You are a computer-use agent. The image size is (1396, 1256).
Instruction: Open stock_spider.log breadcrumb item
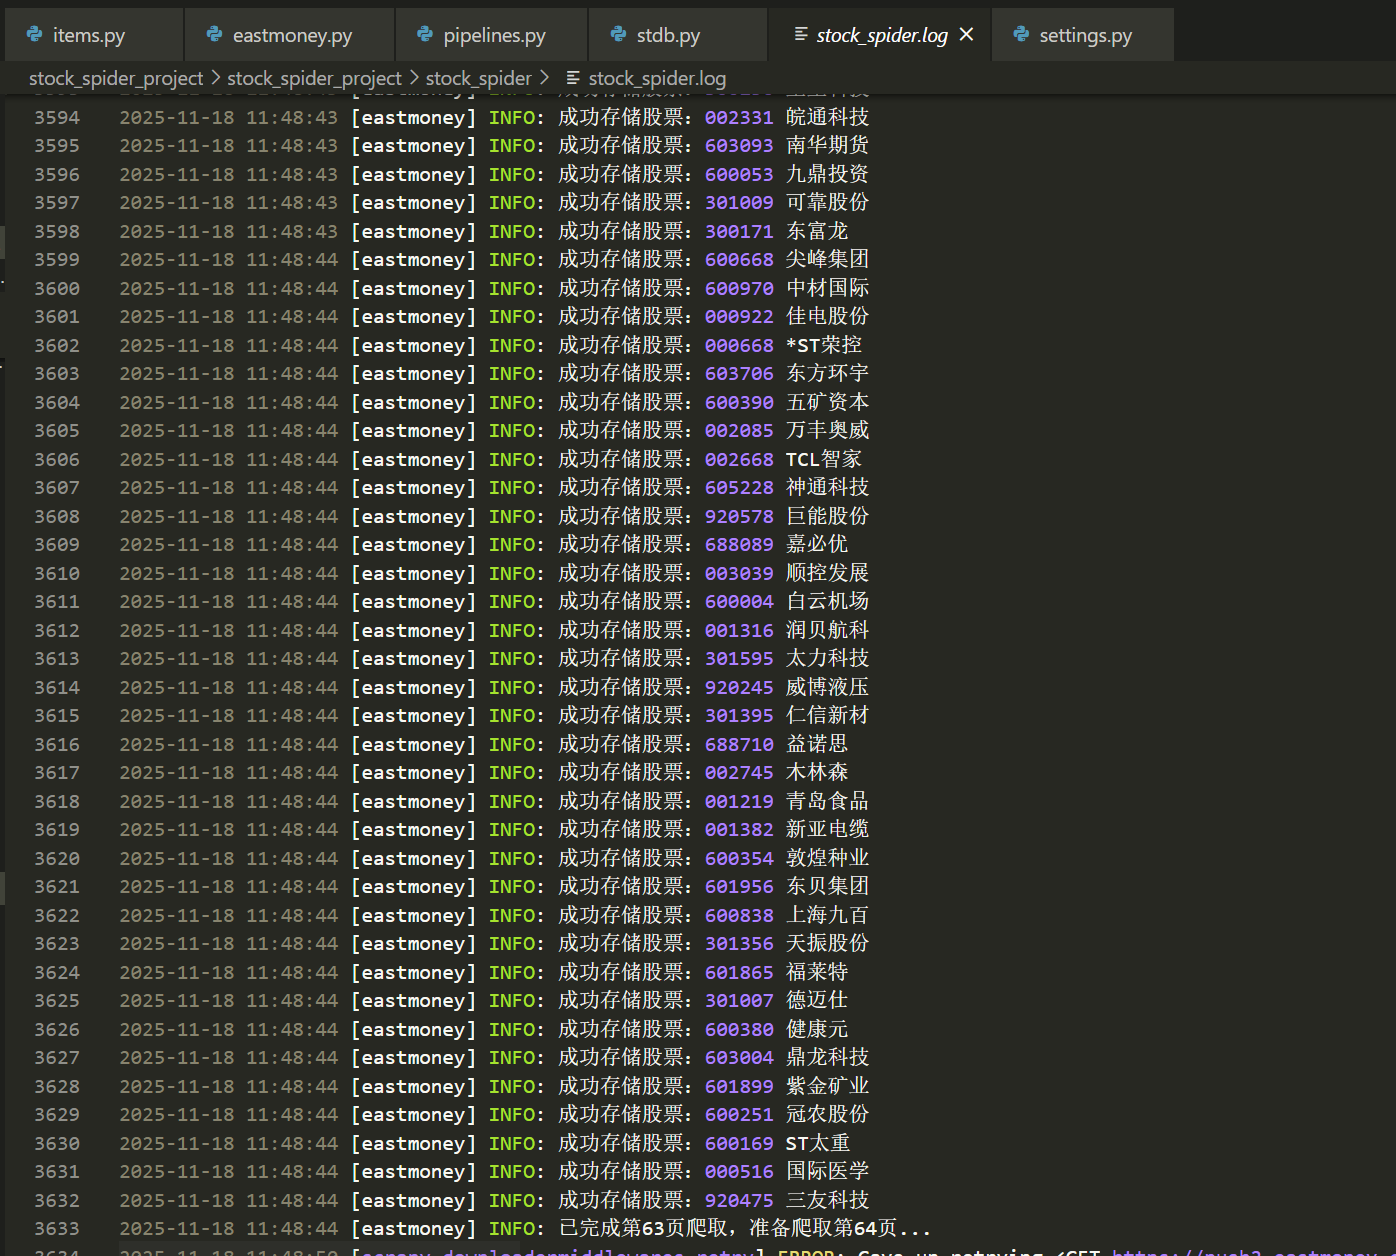(657, 78)
